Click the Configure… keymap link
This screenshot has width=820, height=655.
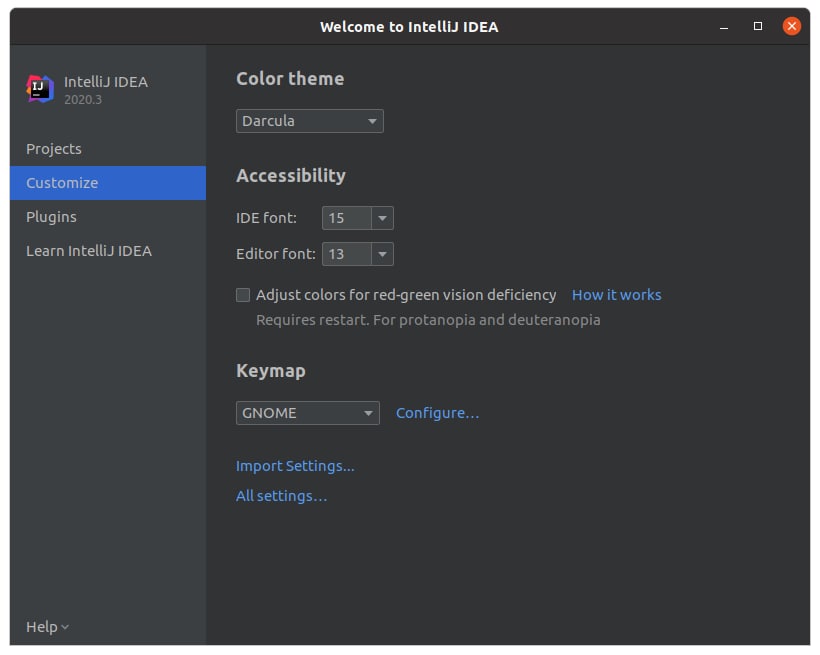[x=437, y=413]
